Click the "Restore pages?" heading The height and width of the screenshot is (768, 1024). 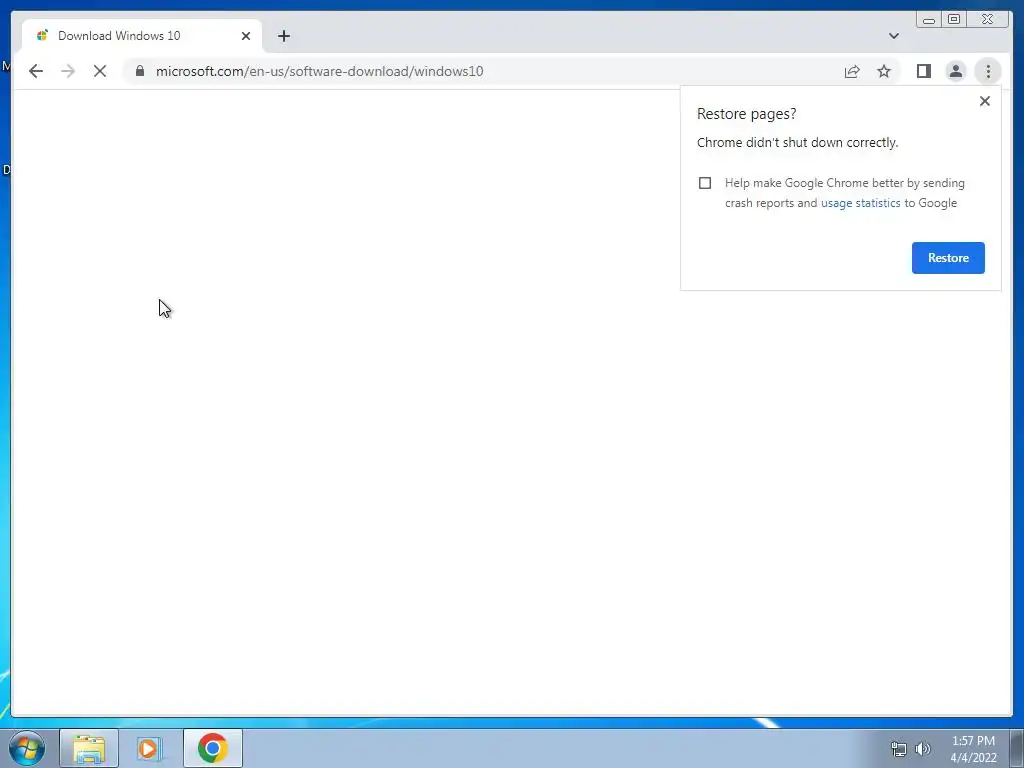pyautogui.click(x=746, y=114)
